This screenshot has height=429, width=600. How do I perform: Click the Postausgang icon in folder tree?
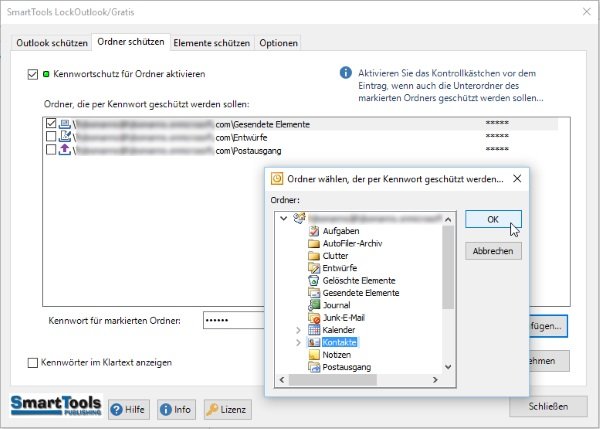point(314,367)
